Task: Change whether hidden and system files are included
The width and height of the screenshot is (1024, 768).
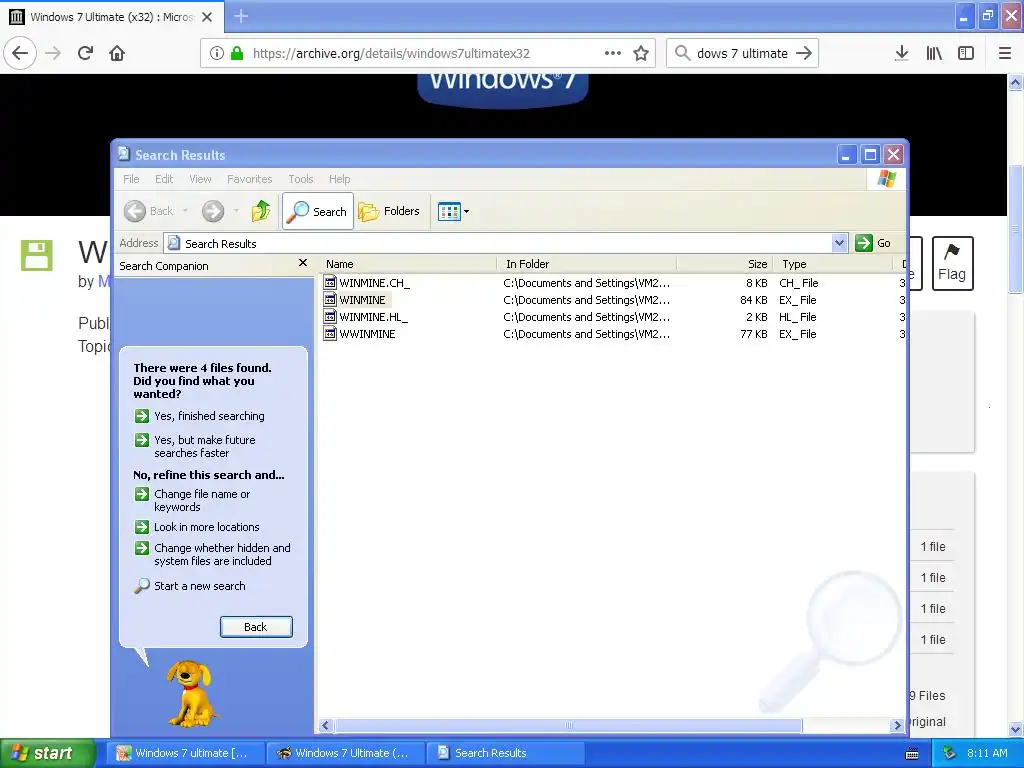Action: point(212,554)
